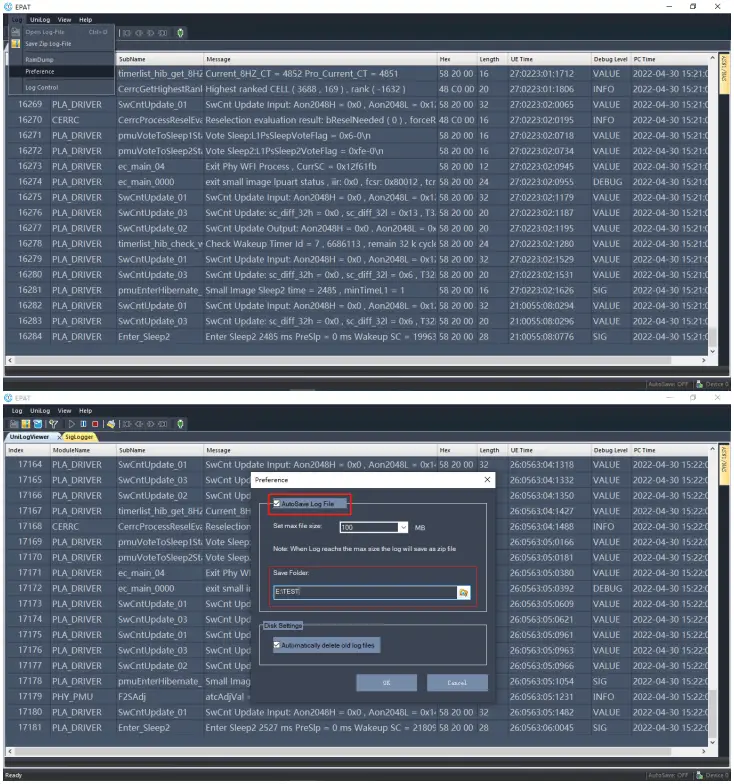Screen dimensions: 734x784
Task: Click scroll-down arrow in upper window table
Action: click(x=712, y=352)
